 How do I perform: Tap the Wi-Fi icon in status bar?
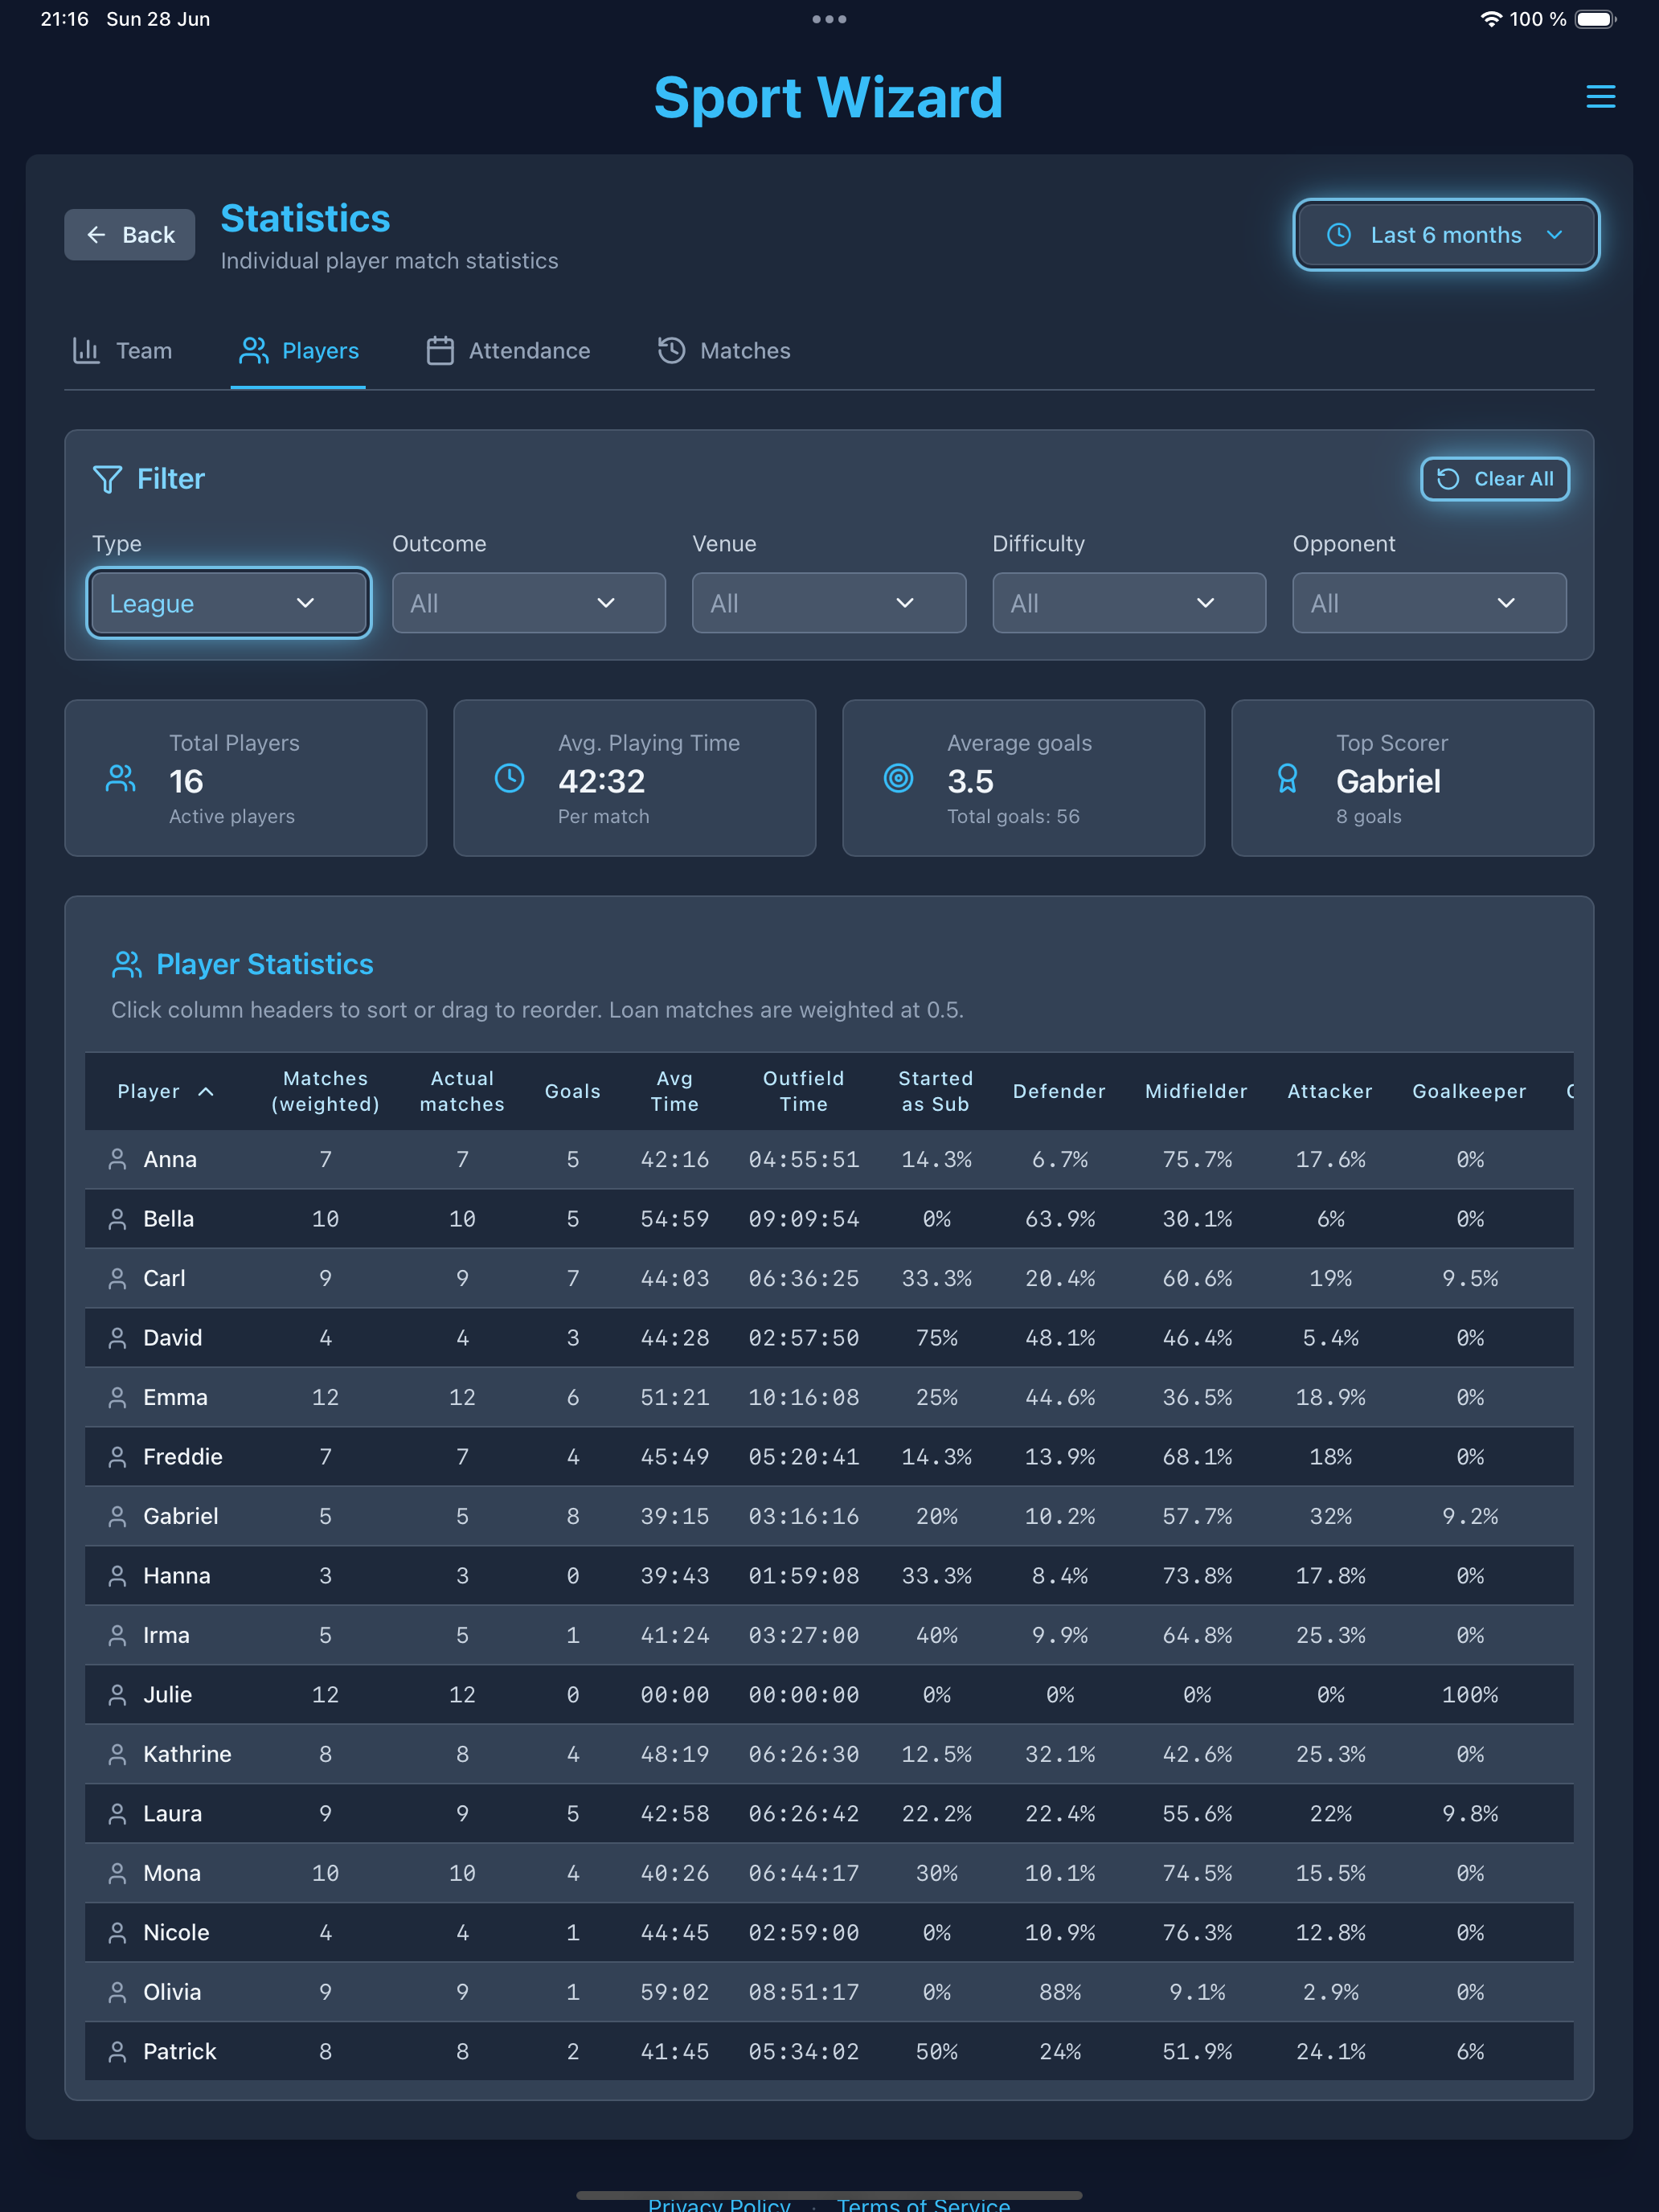[1491, 19]
